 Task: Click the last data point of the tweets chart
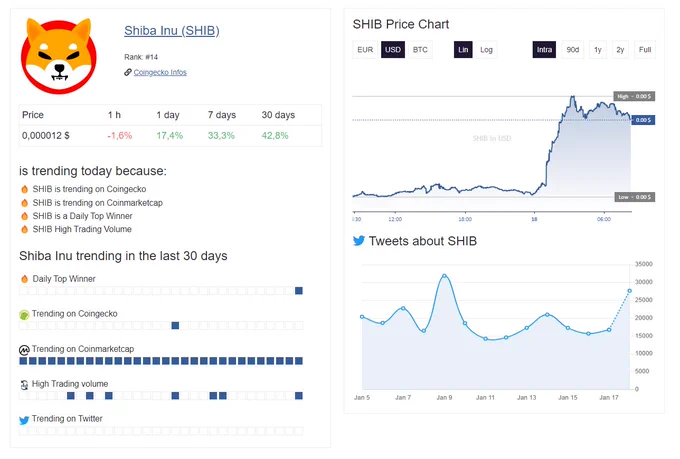630,291
